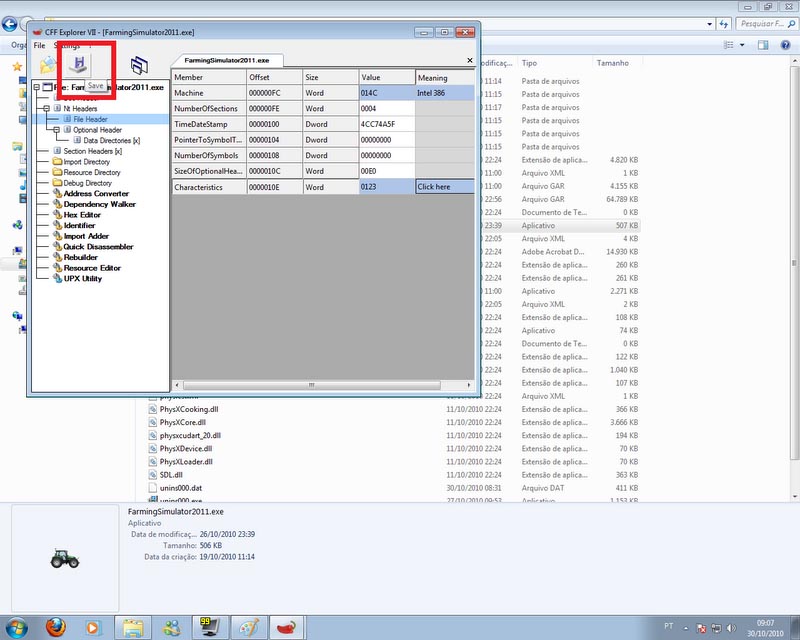800x640 pixels.
Task: Click the Machine value field 014C
Action: (386, 93)
